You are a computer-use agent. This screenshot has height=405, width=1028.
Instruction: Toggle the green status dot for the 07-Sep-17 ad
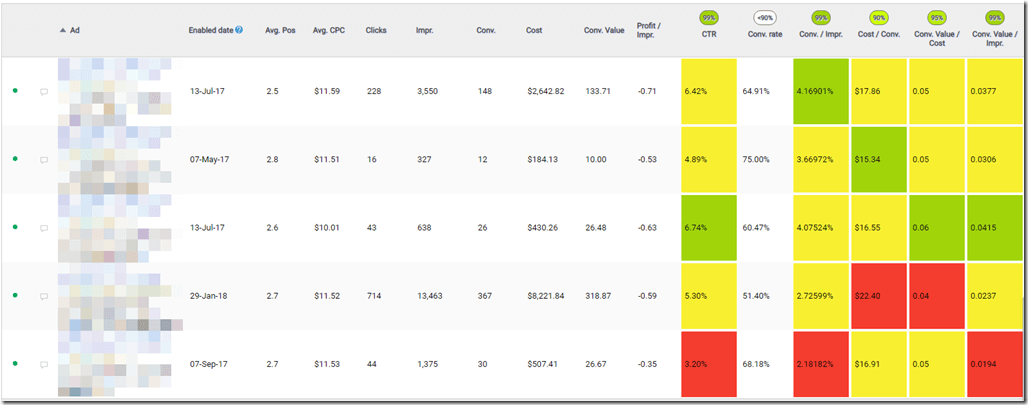coord(15,364)
